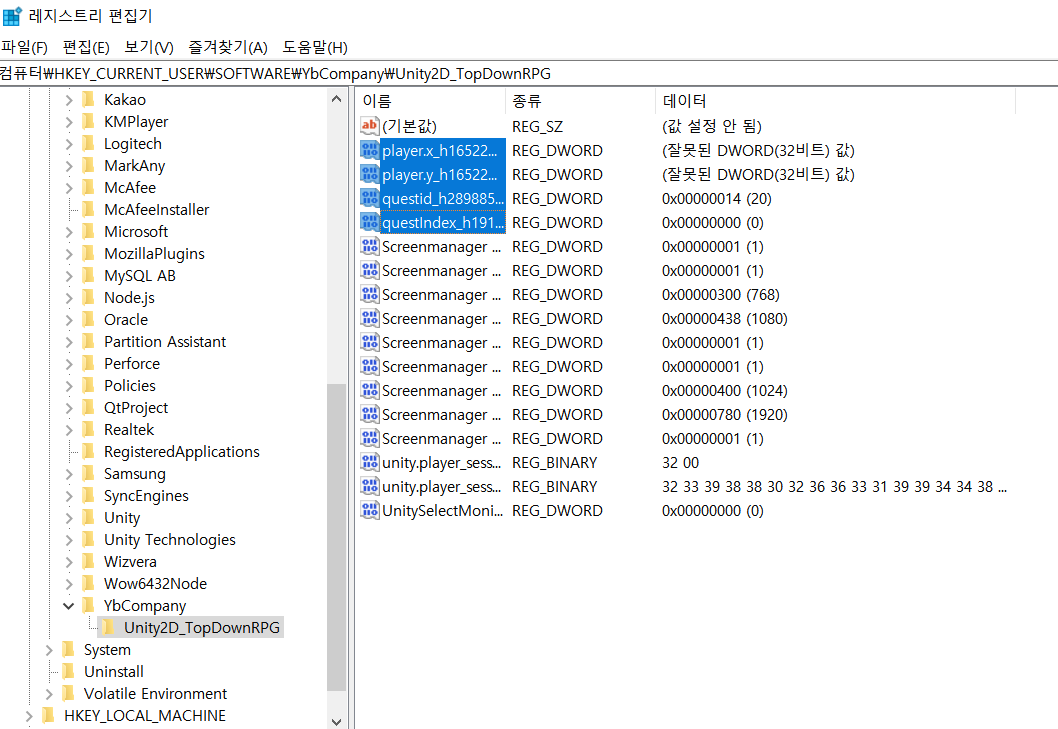Click the icon of Screenmanager entry valued 1080

[369, 318]
